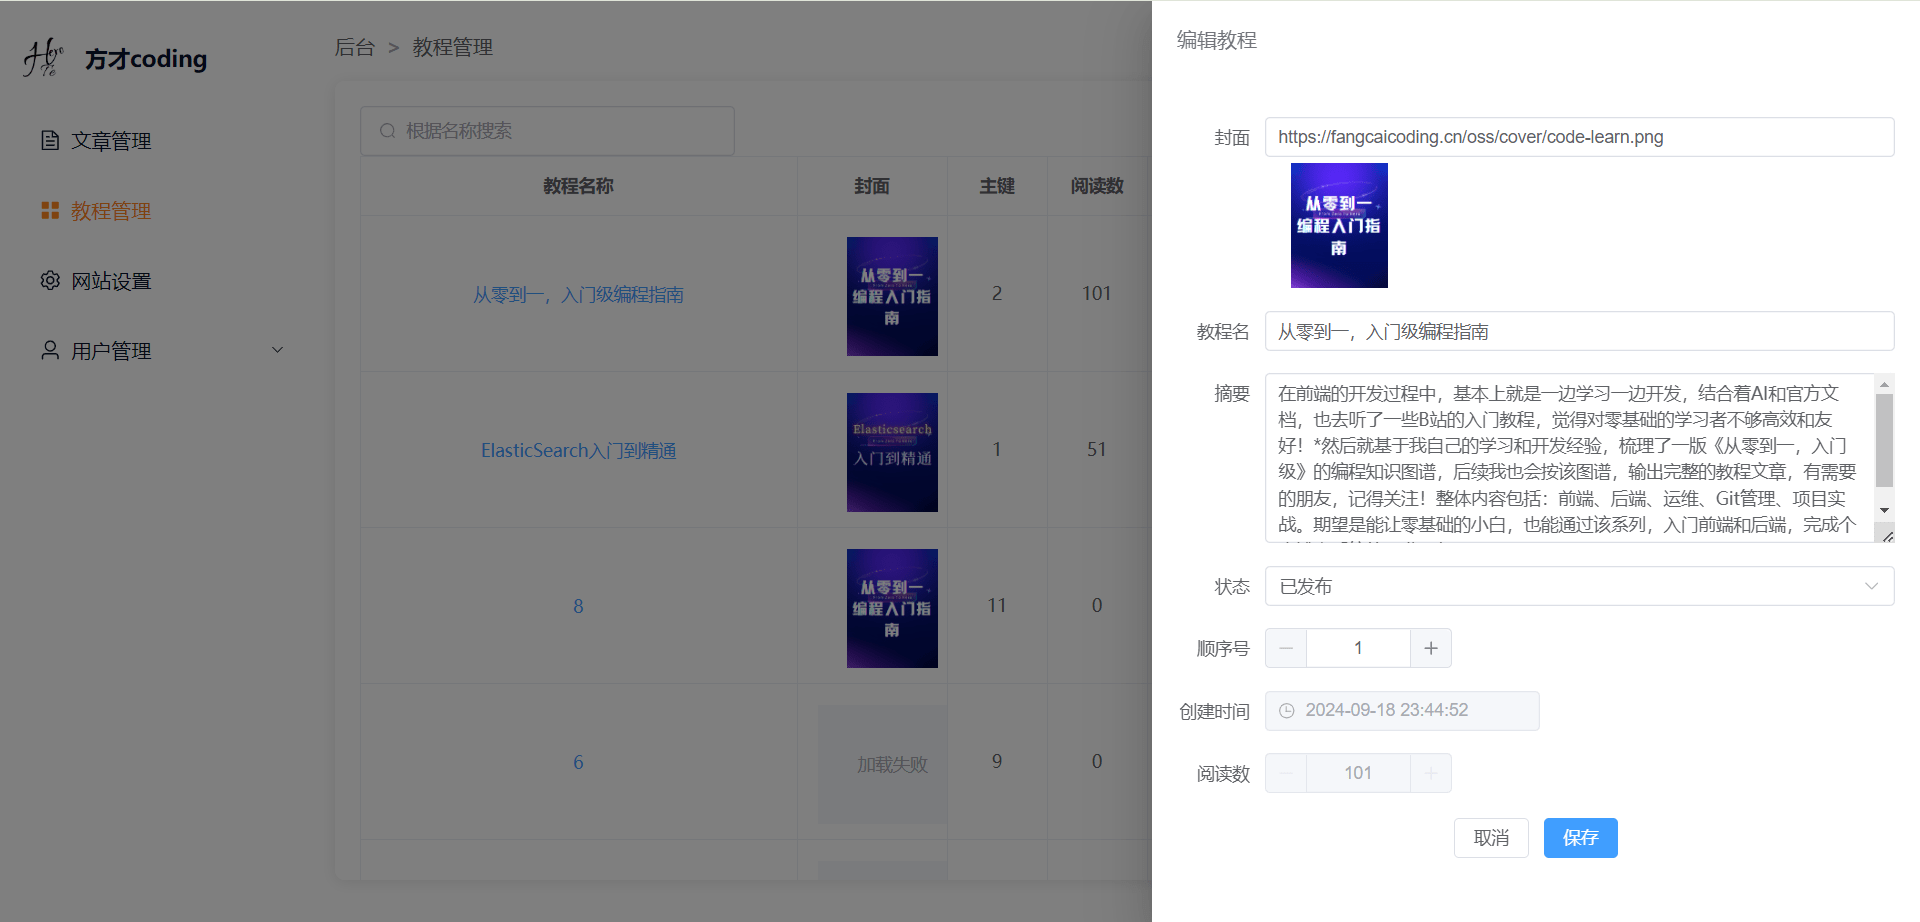Click primary key 9 cell
The height and width of the screenshot is (922, 1920).
(997, 761)
